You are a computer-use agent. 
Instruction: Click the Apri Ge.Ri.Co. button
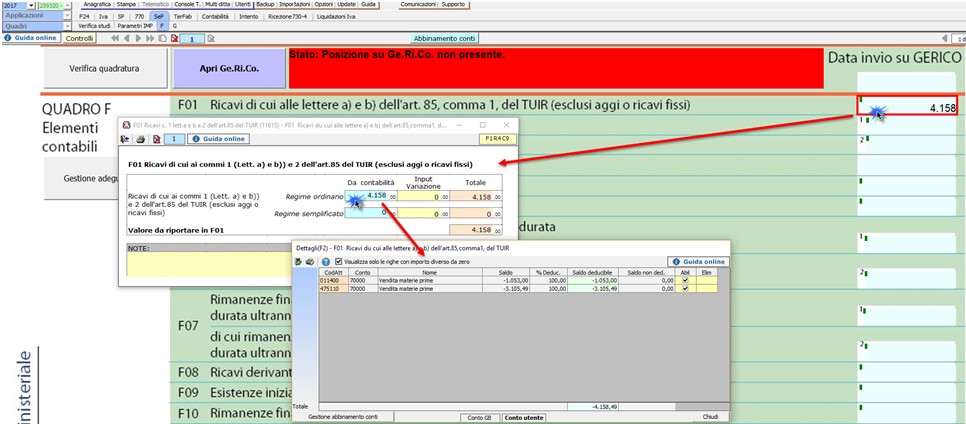[x=228, y=69]
